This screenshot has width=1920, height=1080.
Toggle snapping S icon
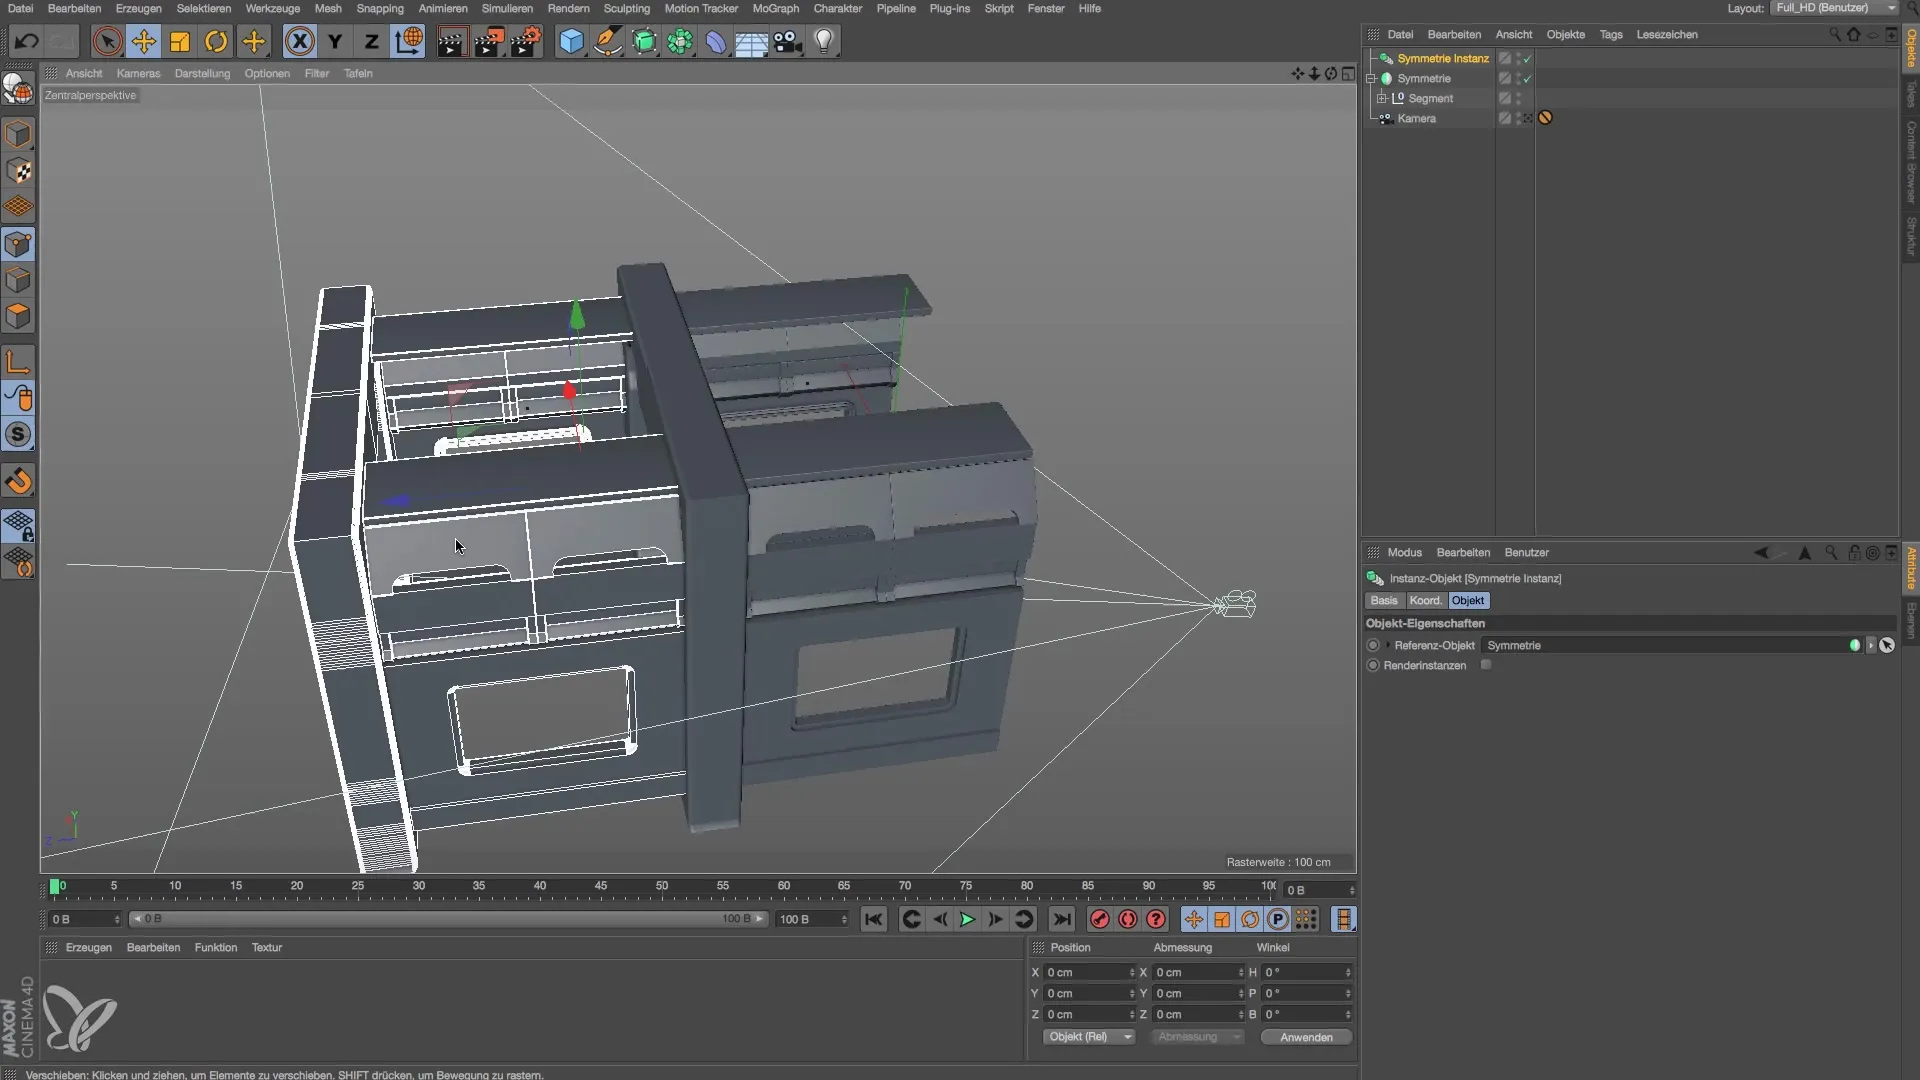click(18, 434)
